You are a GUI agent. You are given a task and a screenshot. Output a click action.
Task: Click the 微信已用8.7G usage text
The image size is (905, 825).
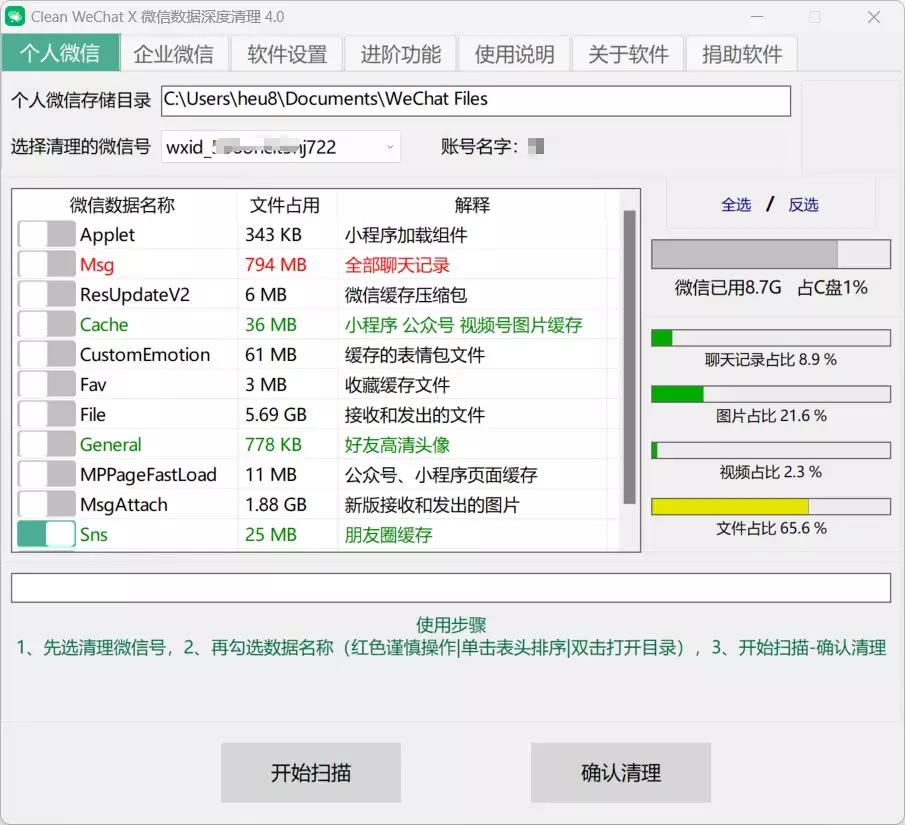(x=728, y=287)
